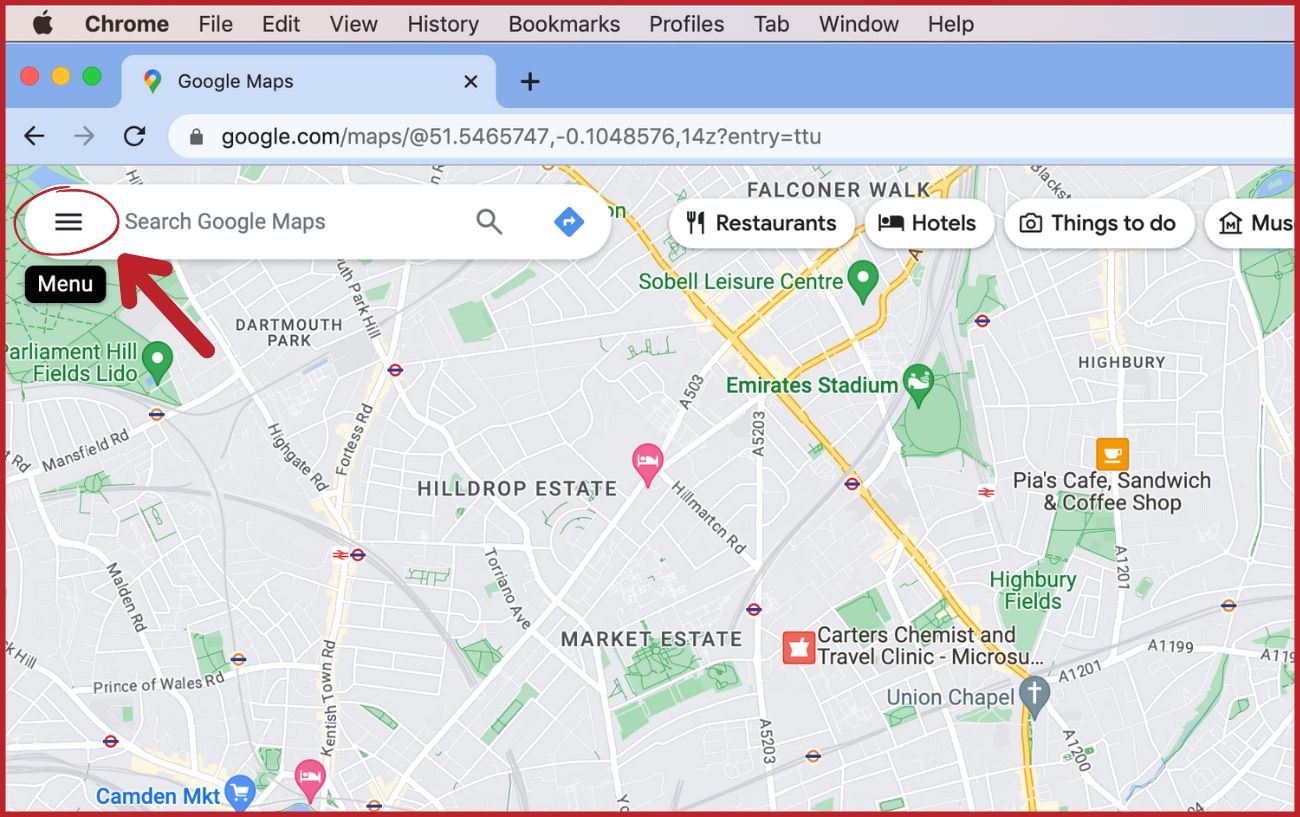Click the pink hotel marker near Kentish Town Rd
Screen dimensions: 1300x817
tap(311, 781)
